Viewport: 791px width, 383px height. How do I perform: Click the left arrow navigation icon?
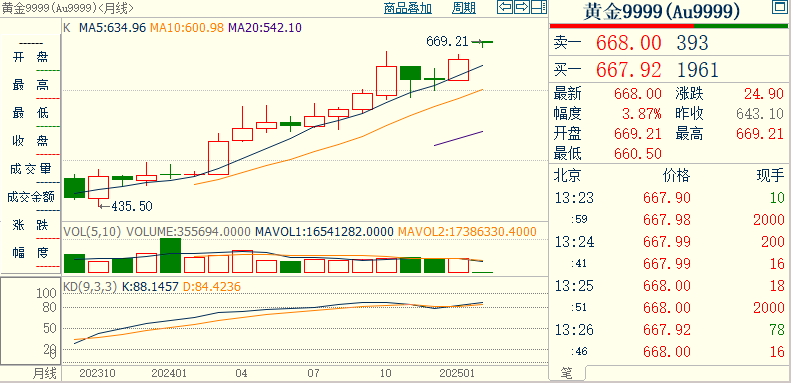tap(505, 7)
